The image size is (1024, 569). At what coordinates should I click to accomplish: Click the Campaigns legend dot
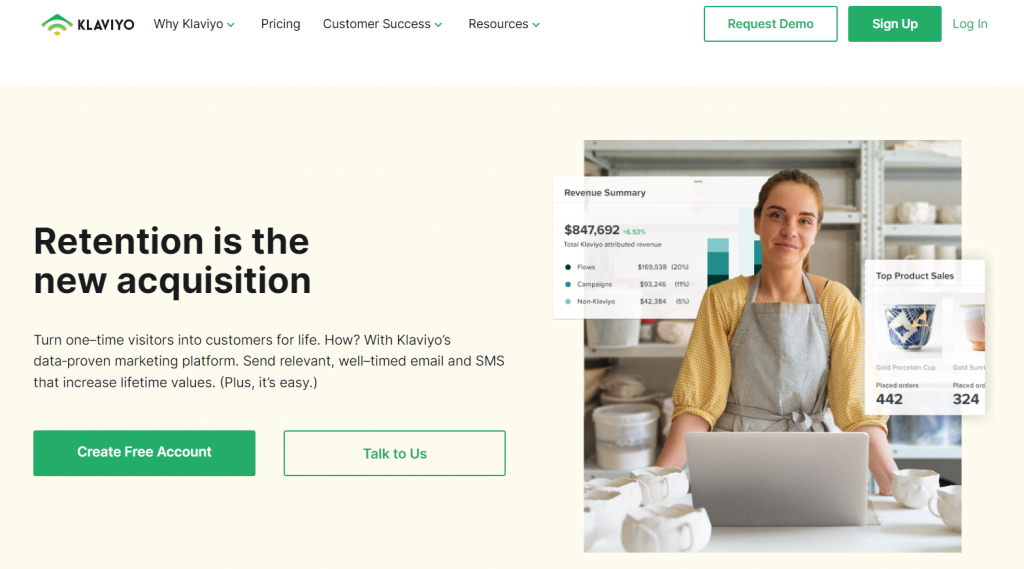click(x=568, y=284)
